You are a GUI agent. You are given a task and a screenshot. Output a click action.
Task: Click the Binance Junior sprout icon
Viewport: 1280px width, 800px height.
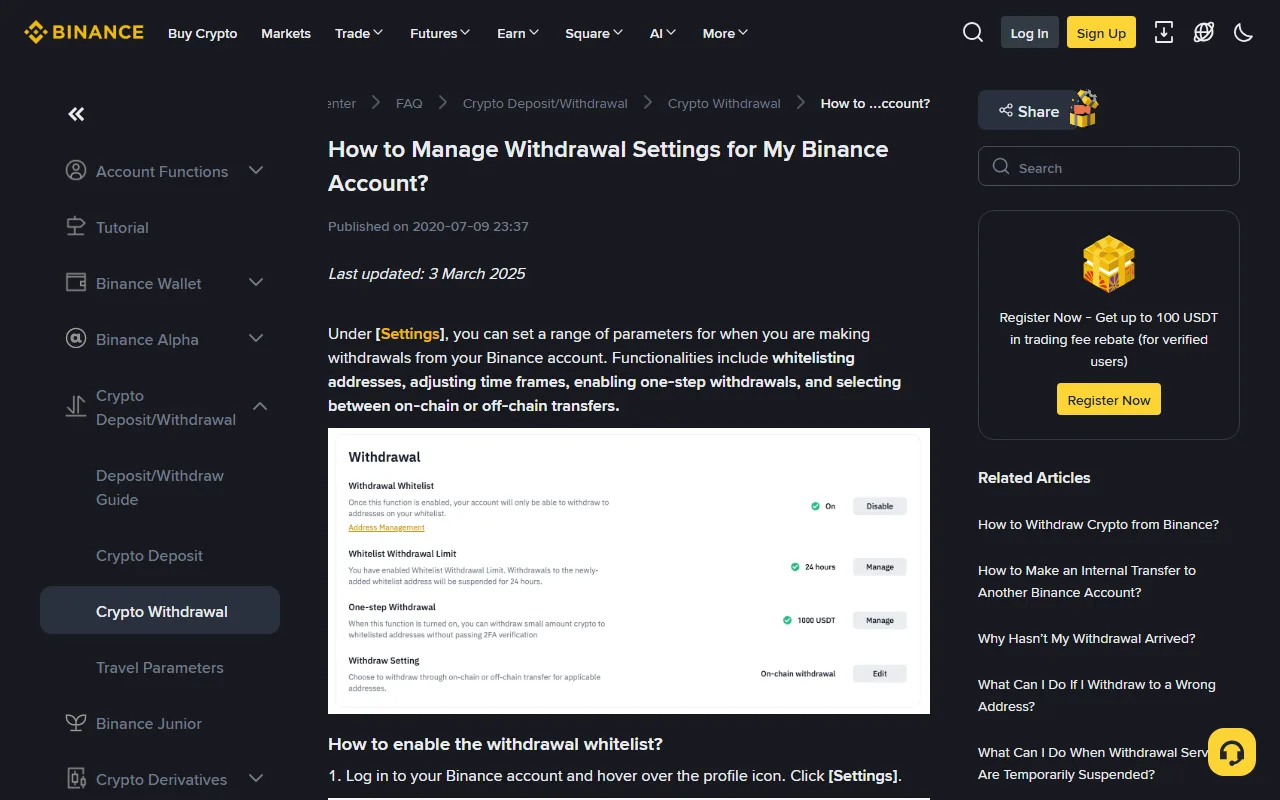[x=76, y=723]
